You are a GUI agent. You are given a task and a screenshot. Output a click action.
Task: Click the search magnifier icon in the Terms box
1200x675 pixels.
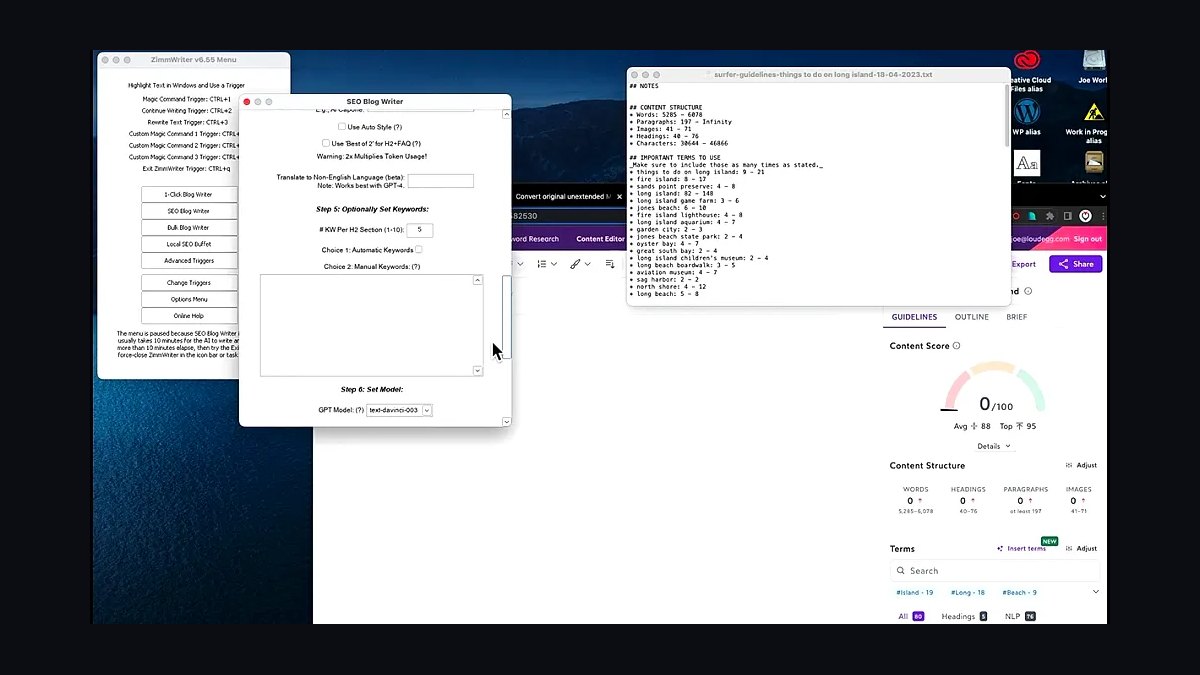901,571
